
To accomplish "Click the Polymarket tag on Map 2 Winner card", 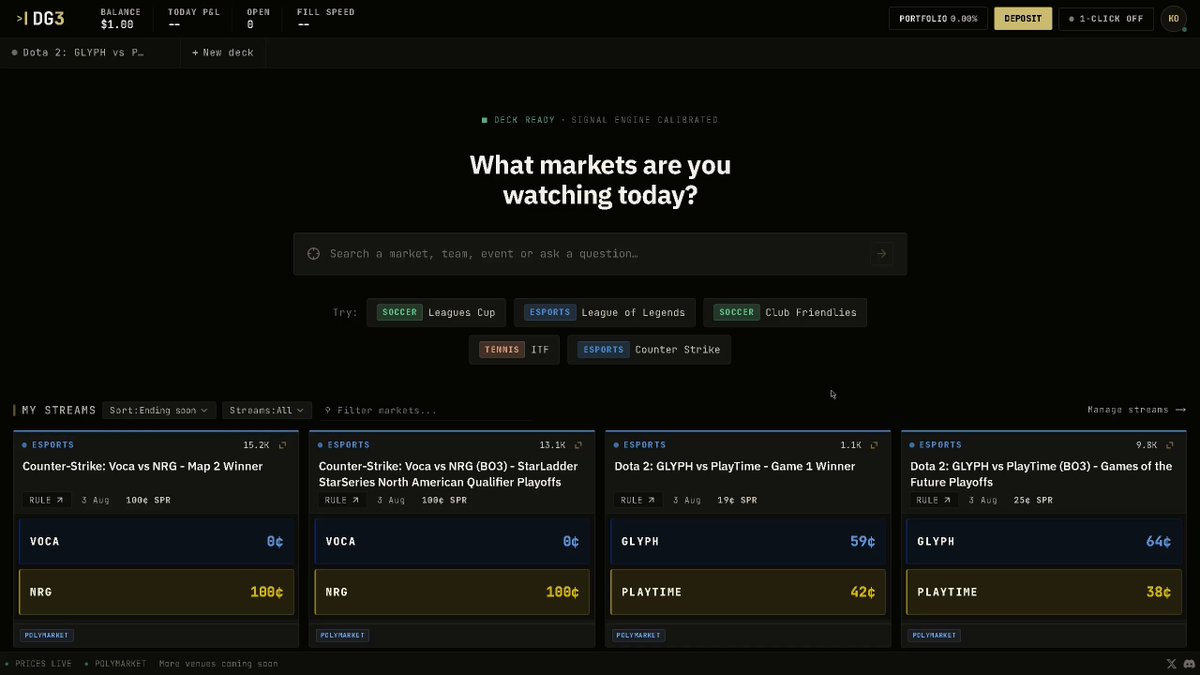I will point(47,635).
